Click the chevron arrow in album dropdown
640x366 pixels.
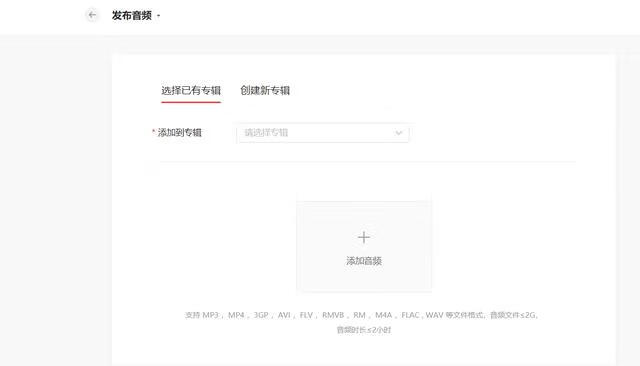click(398, 133)
